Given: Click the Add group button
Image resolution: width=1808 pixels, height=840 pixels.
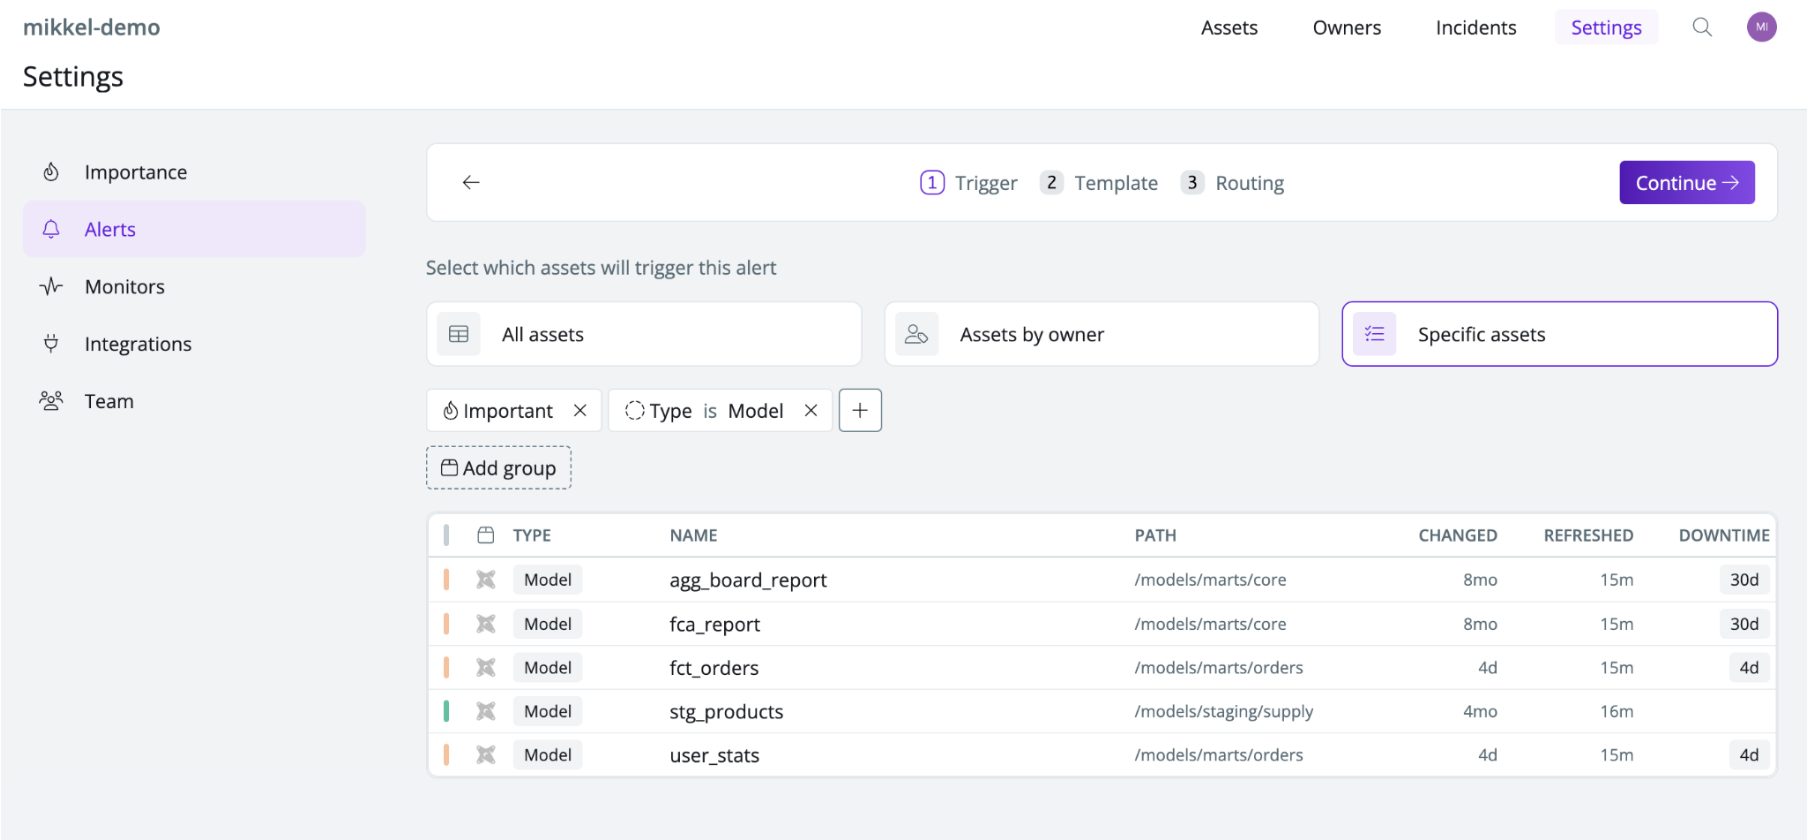Looking at the screenshot, I should click(499, 468).
